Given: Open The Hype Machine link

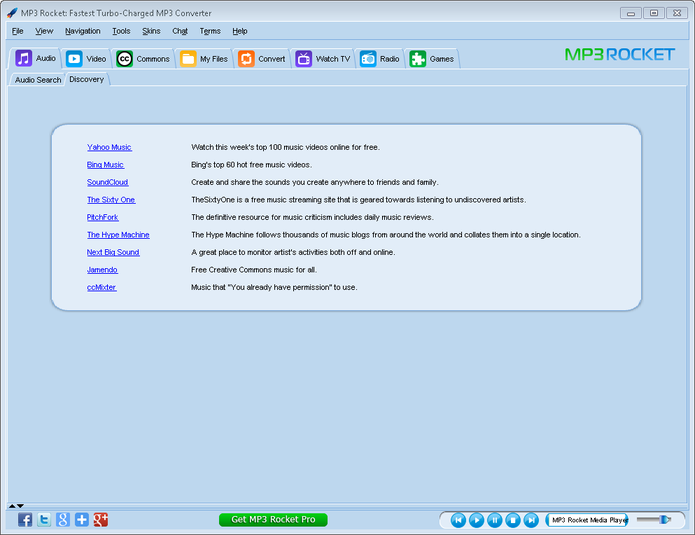Looking at the screenshot, I should [118, 235].
